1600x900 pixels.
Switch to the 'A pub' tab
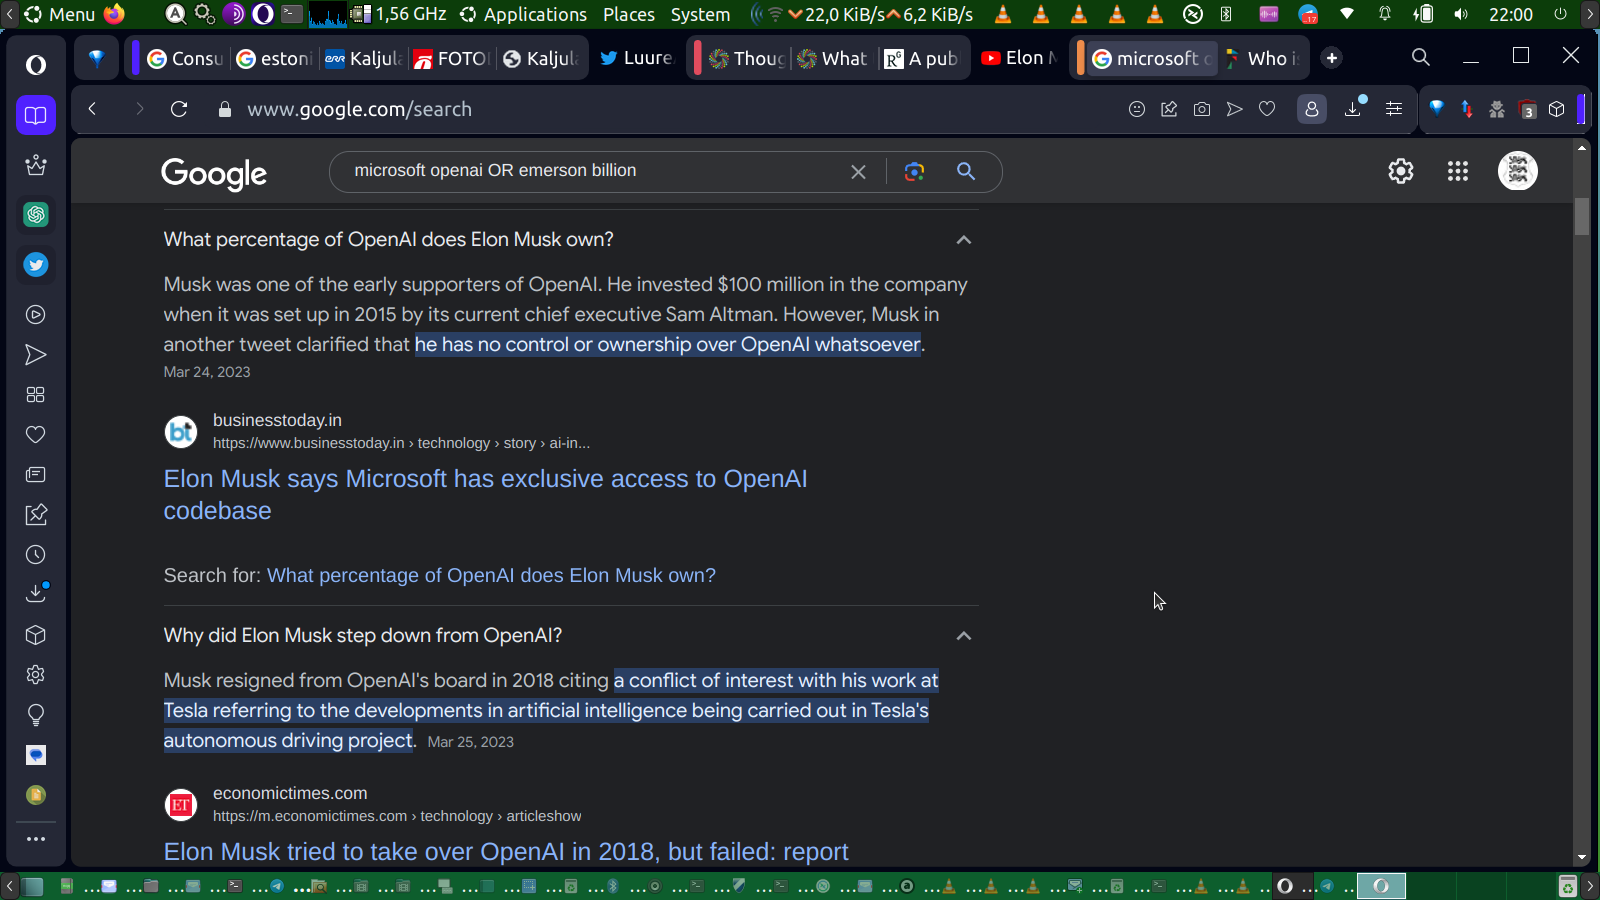[x=921, y=58]
